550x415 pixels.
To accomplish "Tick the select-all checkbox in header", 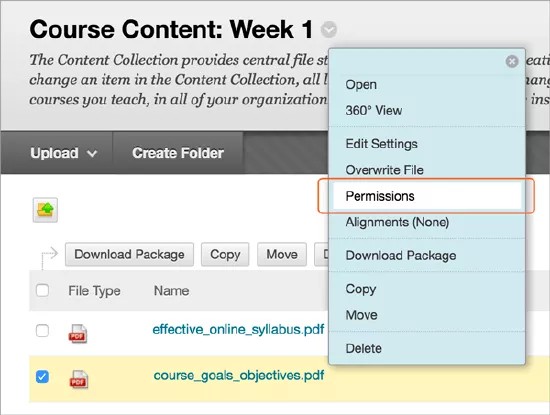I will pos(42,290).
